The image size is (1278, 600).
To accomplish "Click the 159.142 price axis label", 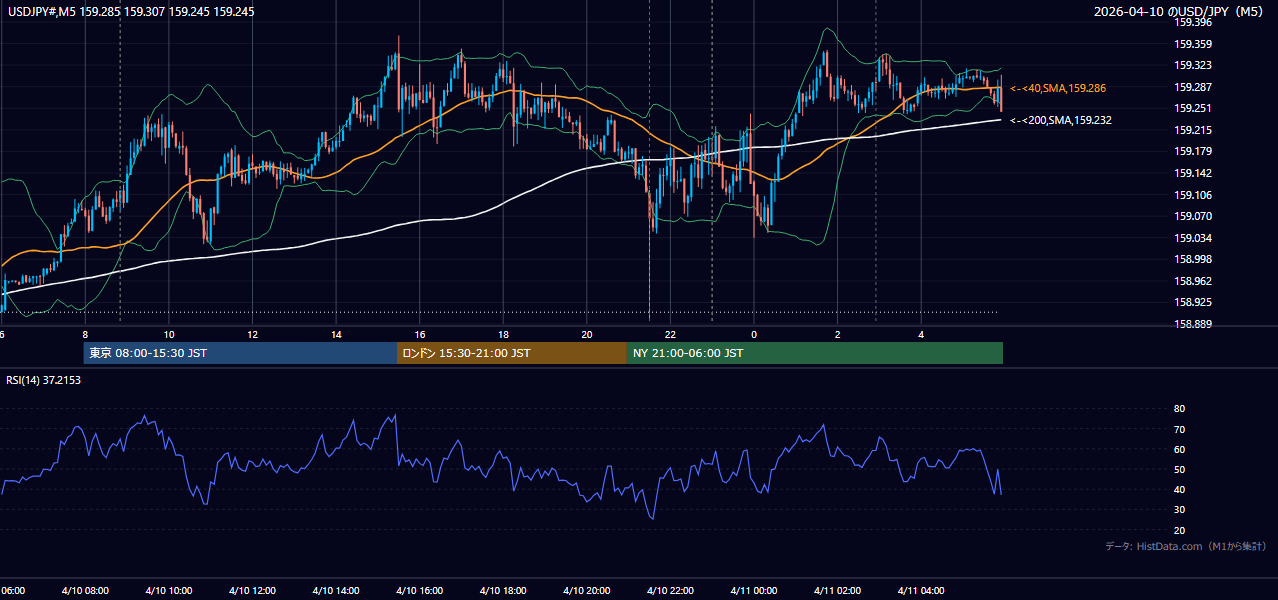I will coord(1192,173).
